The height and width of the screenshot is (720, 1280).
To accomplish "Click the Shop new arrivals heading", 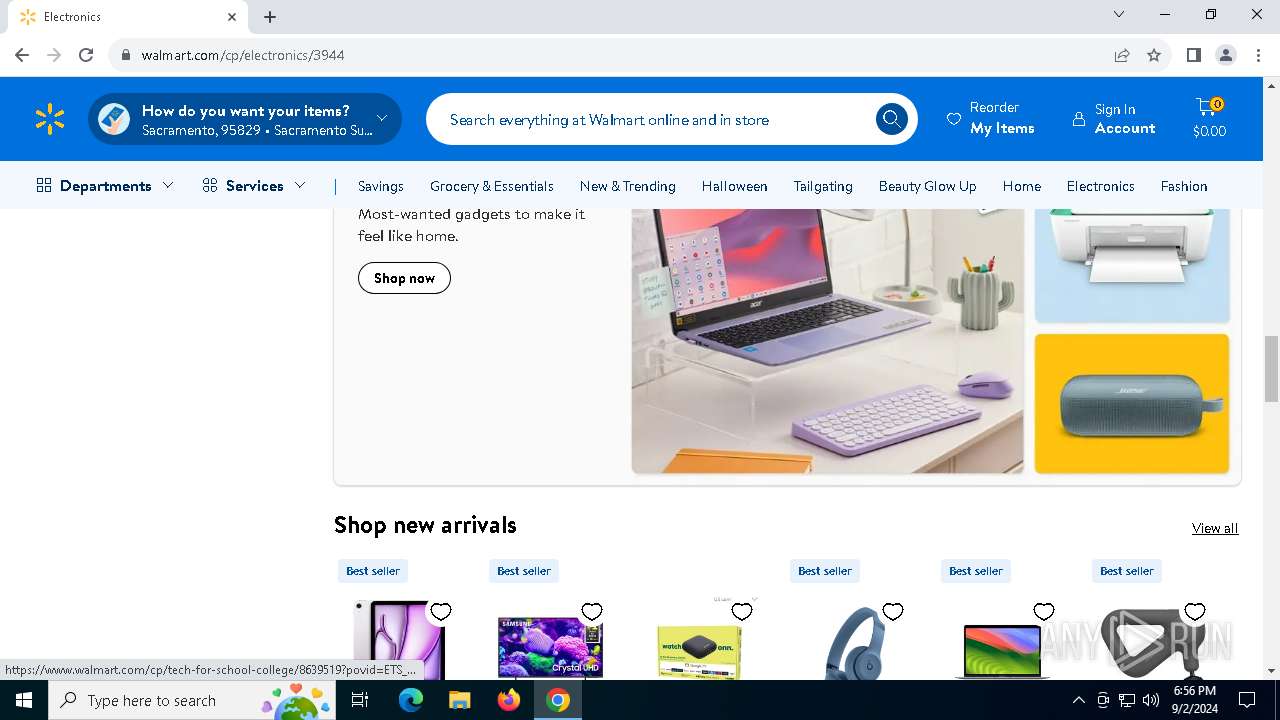I will tap(425, 525).
